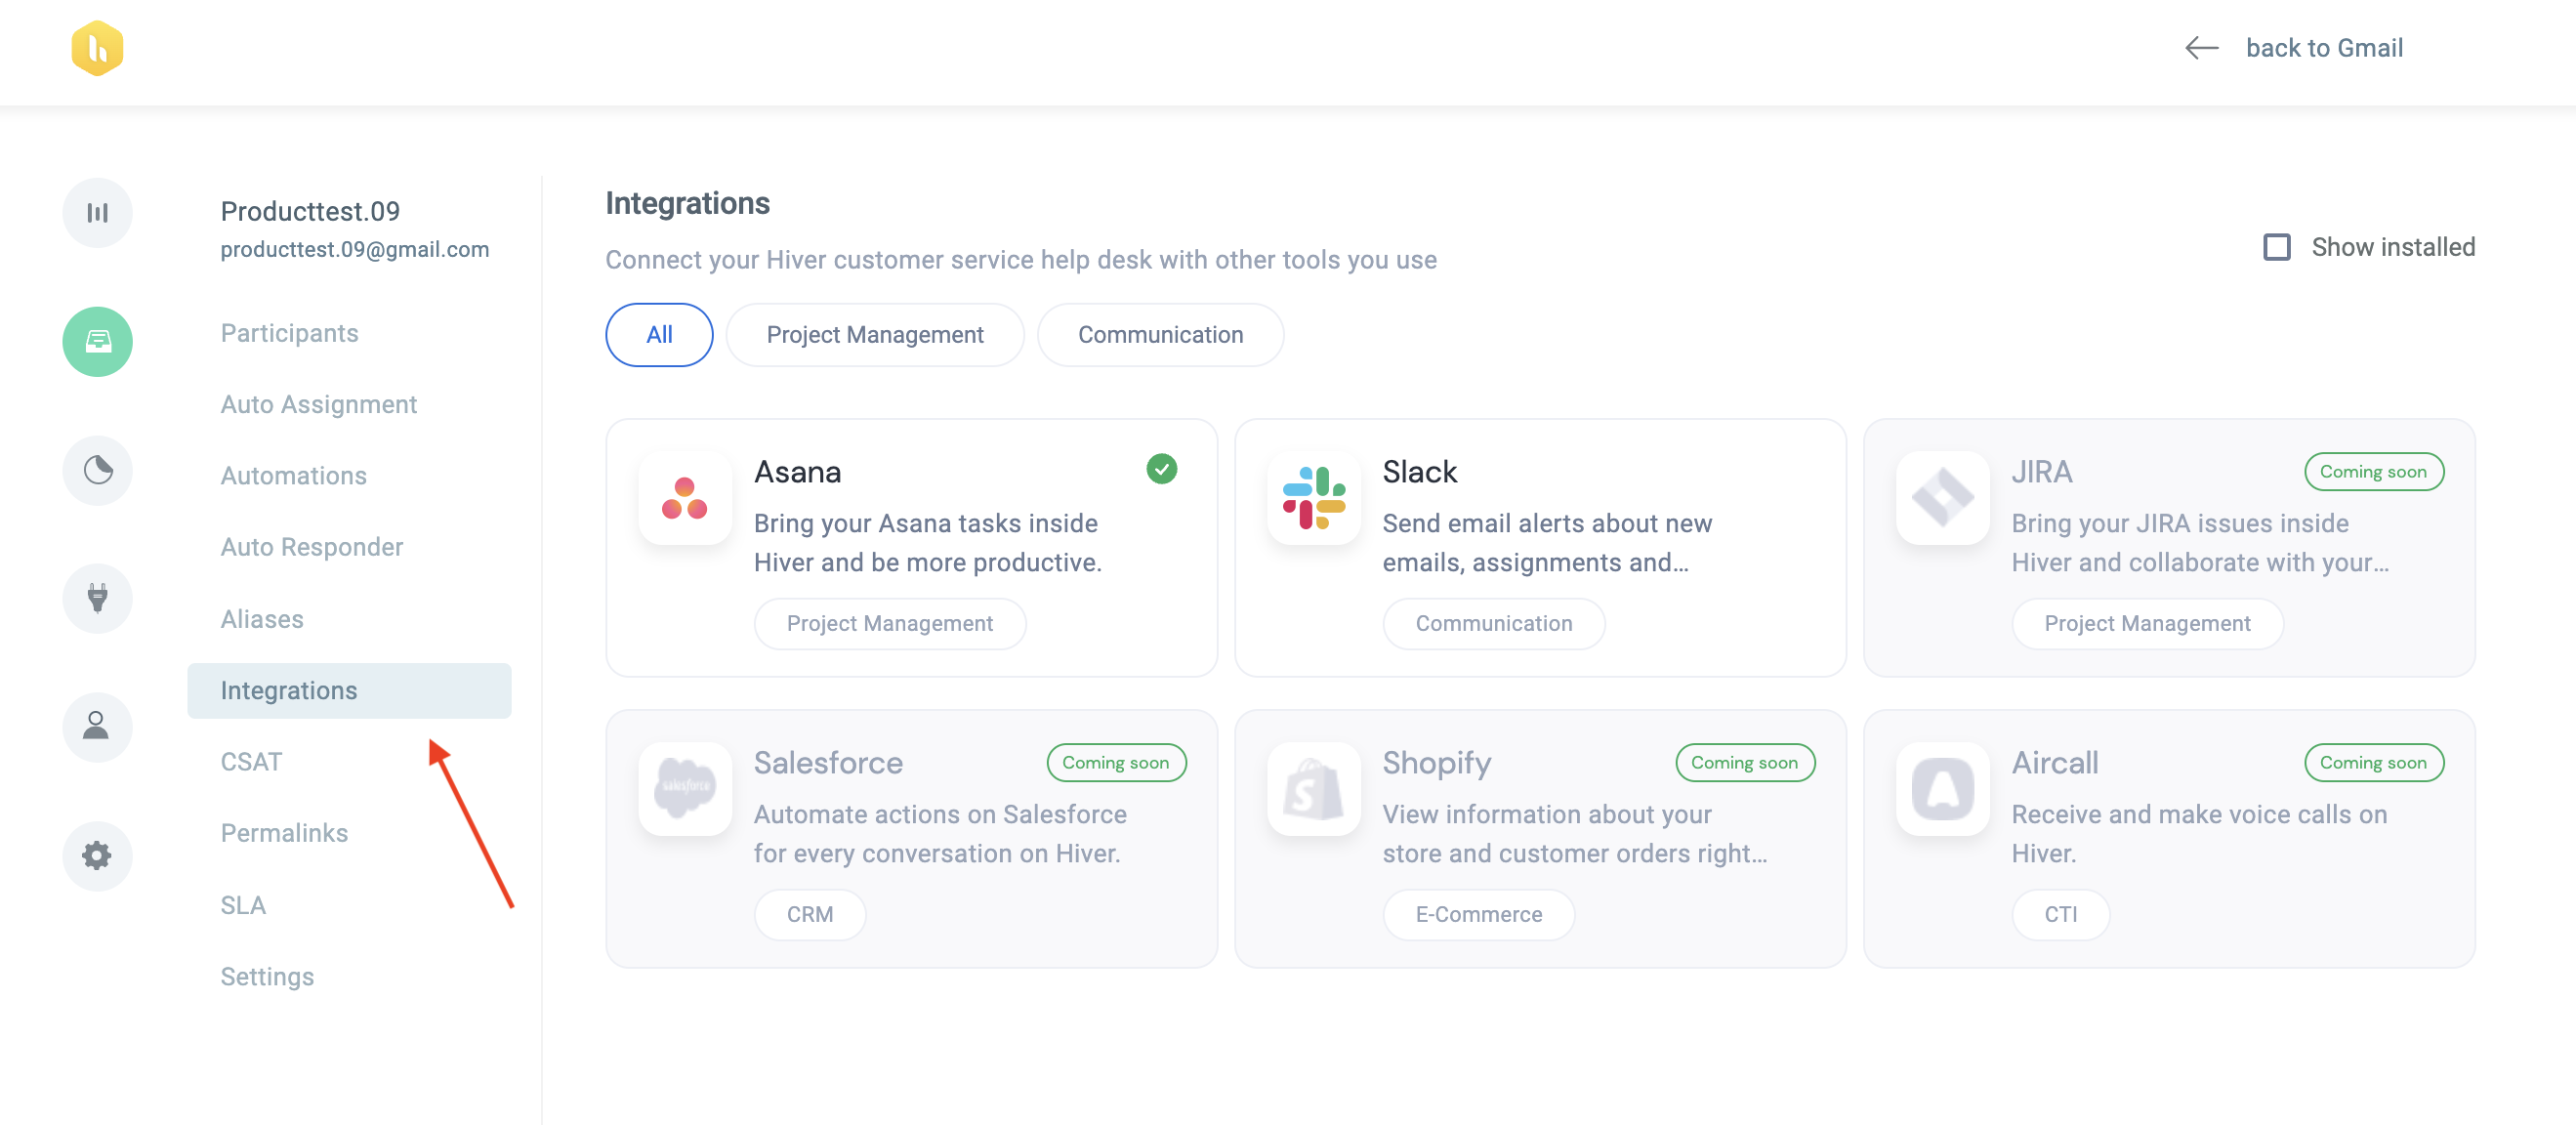
Task: Open the gear settings sidebar icon
Action: point(97,856)
